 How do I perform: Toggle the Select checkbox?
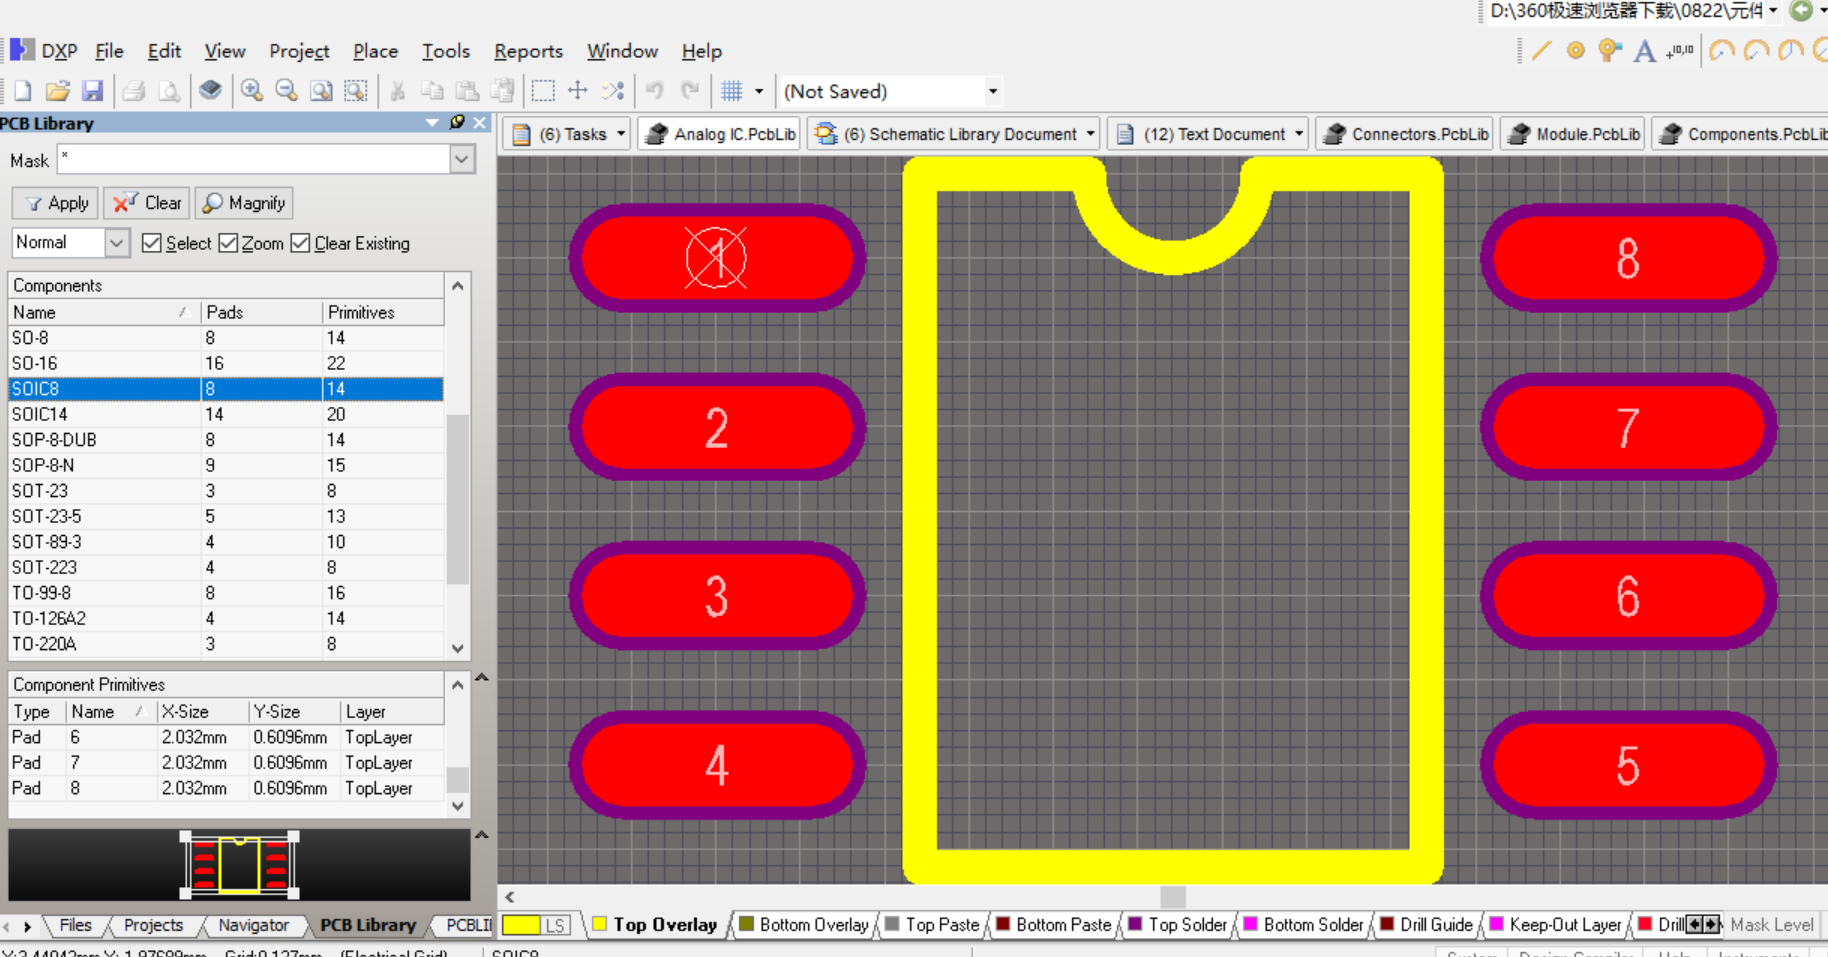(x=152, y=243)
